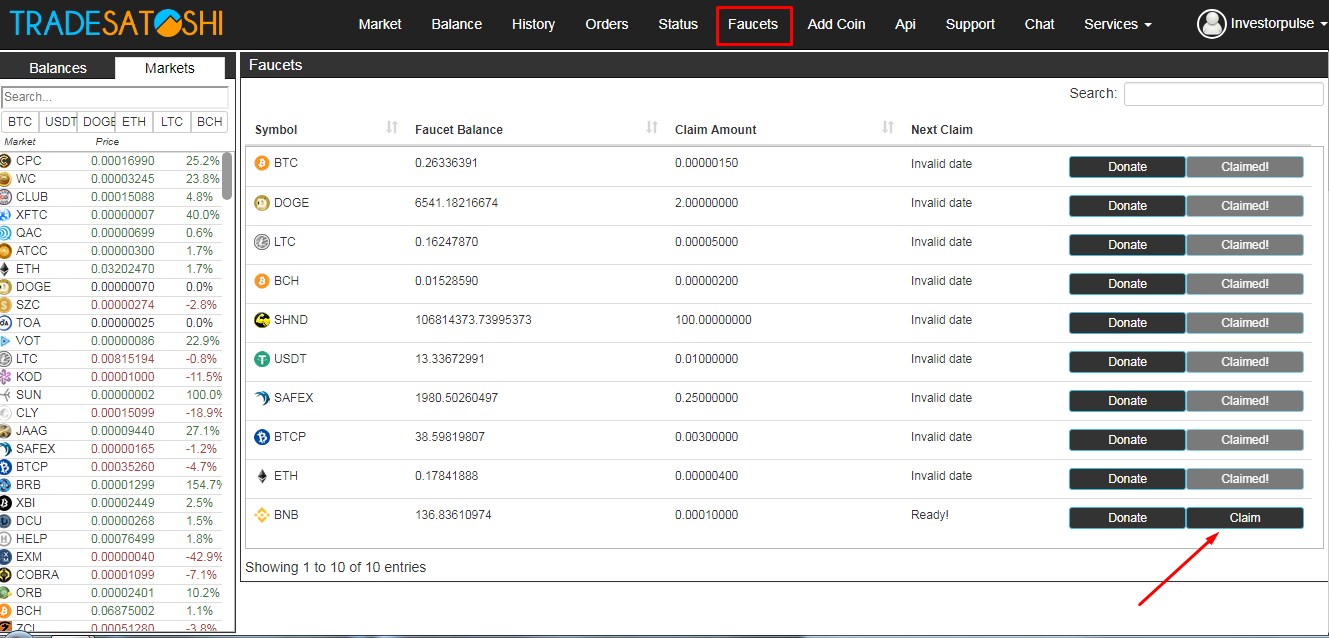Click the ATCC coin icon in Markets list
This screenshot has width=1329, height=638.
[6, 251]
